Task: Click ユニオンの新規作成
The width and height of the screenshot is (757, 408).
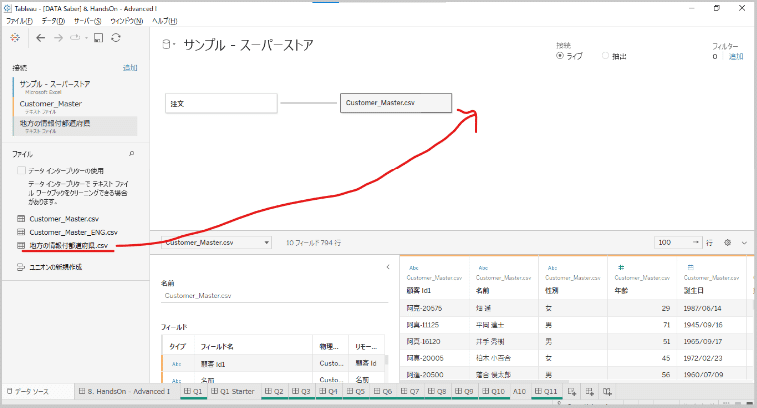Action: click(x=56, y=267)
